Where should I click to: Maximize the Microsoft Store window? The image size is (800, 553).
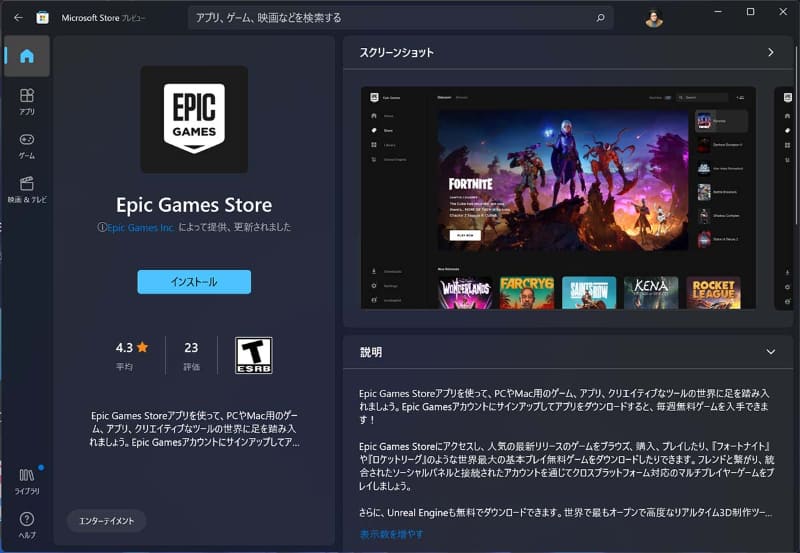pyautogui.click(x=751, y=11)
